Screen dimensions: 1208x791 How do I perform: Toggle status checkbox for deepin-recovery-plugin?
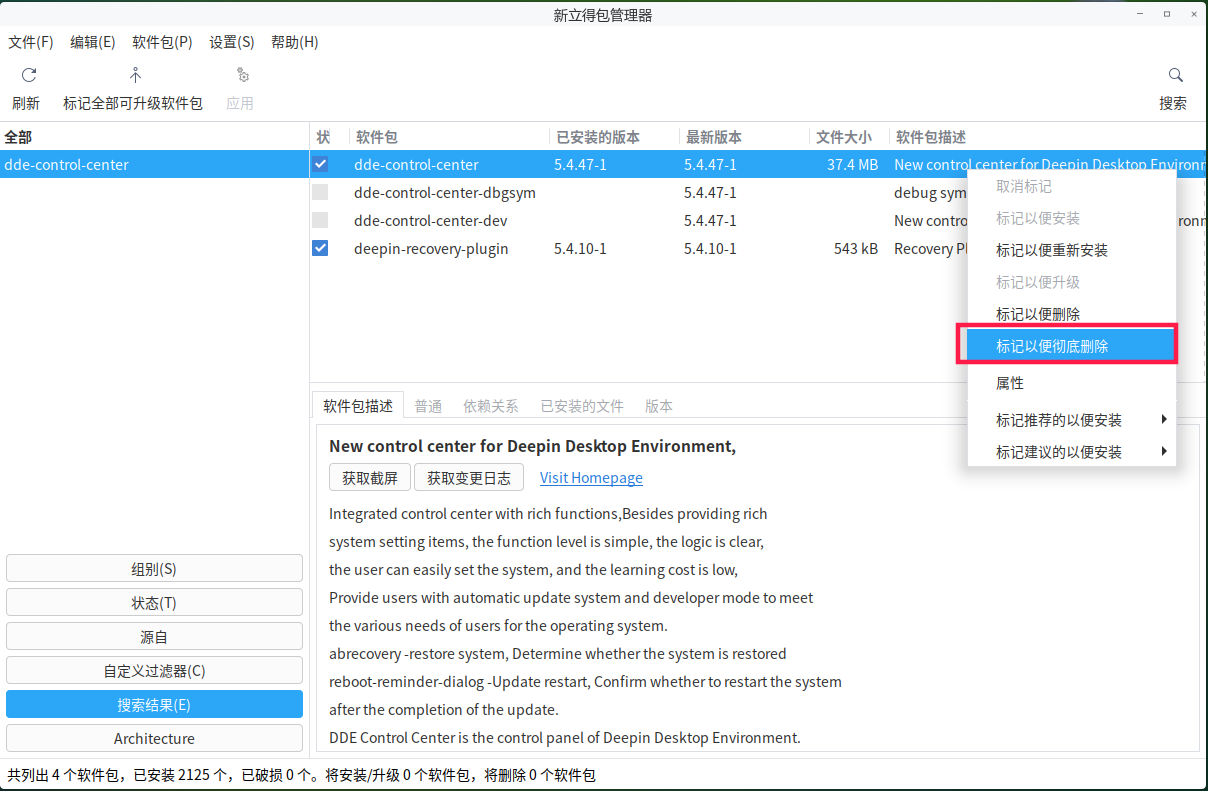point(320,248)
